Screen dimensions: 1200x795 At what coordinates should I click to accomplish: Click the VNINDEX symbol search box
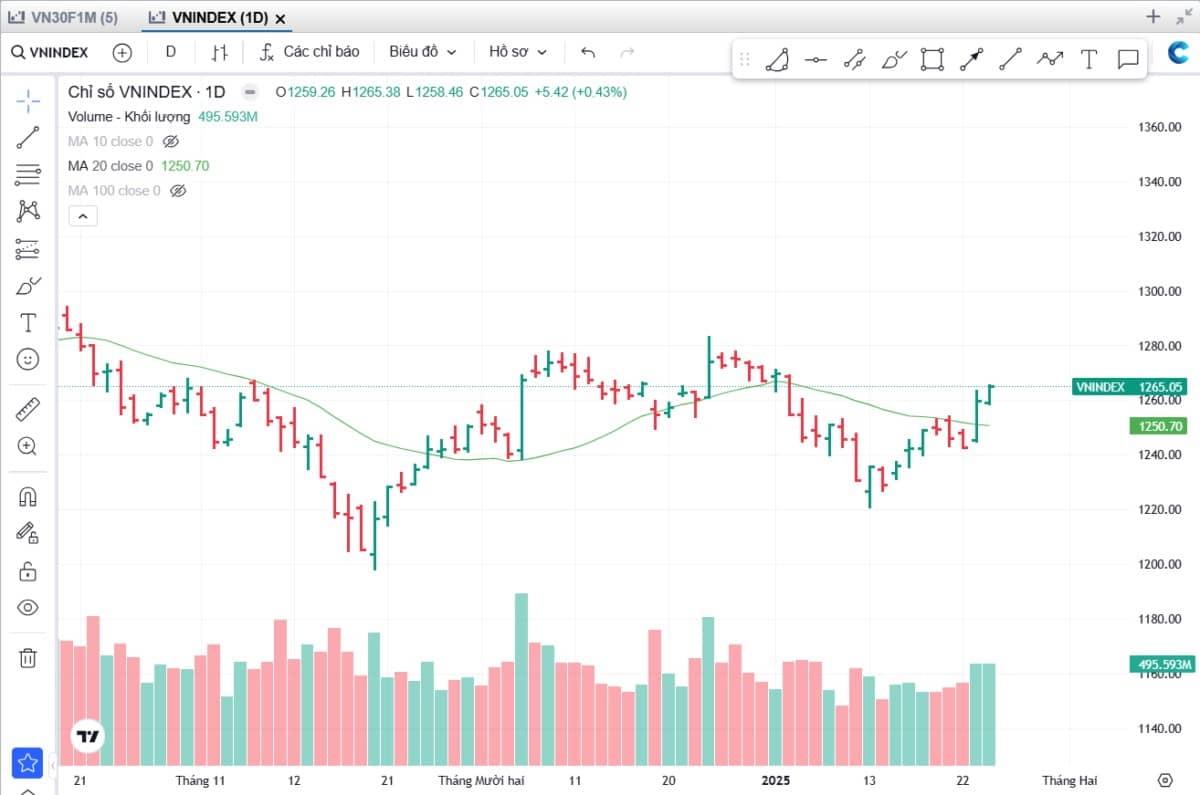point(51,52)
